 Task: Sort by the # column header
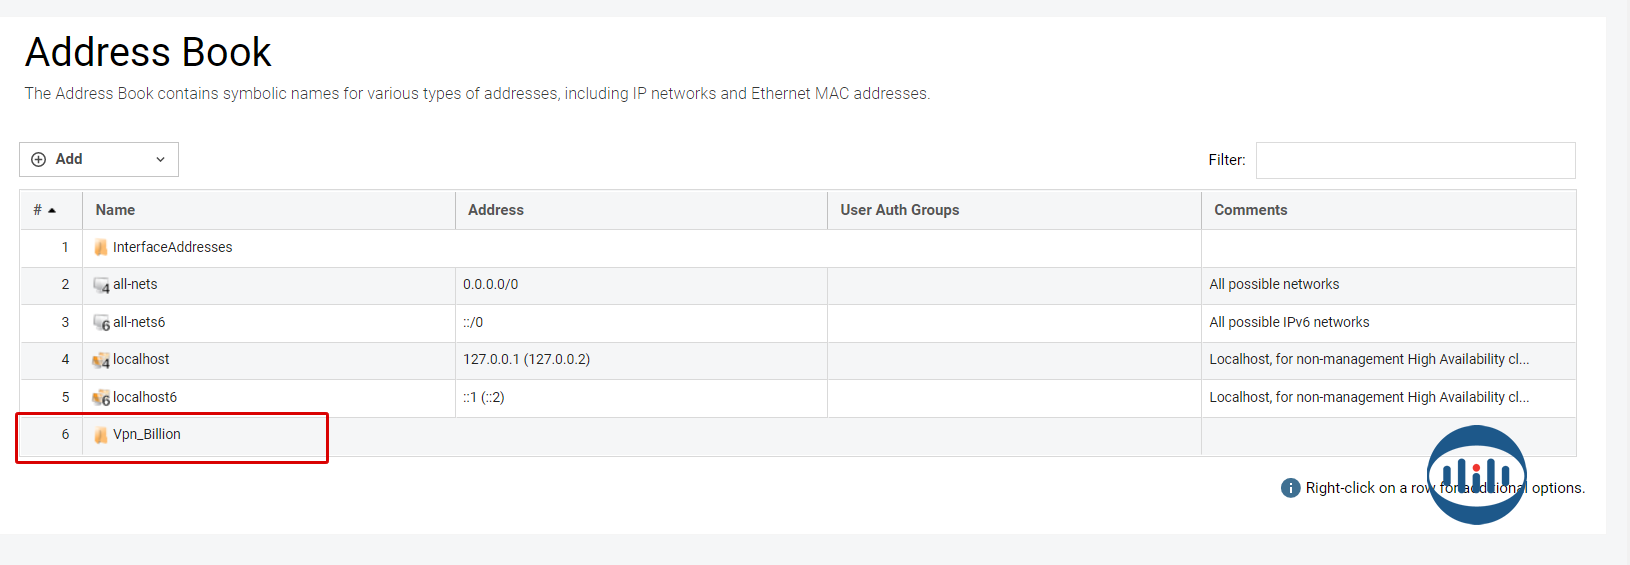coord(44,210)
